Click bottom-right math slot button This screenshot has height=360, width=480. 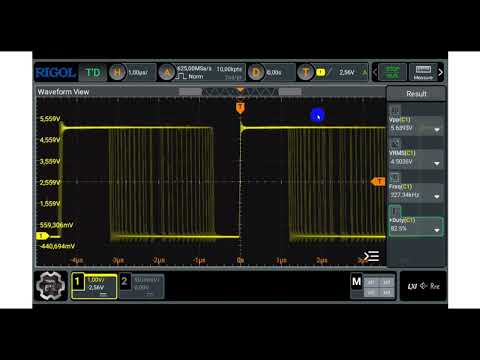tap(387, 292)
